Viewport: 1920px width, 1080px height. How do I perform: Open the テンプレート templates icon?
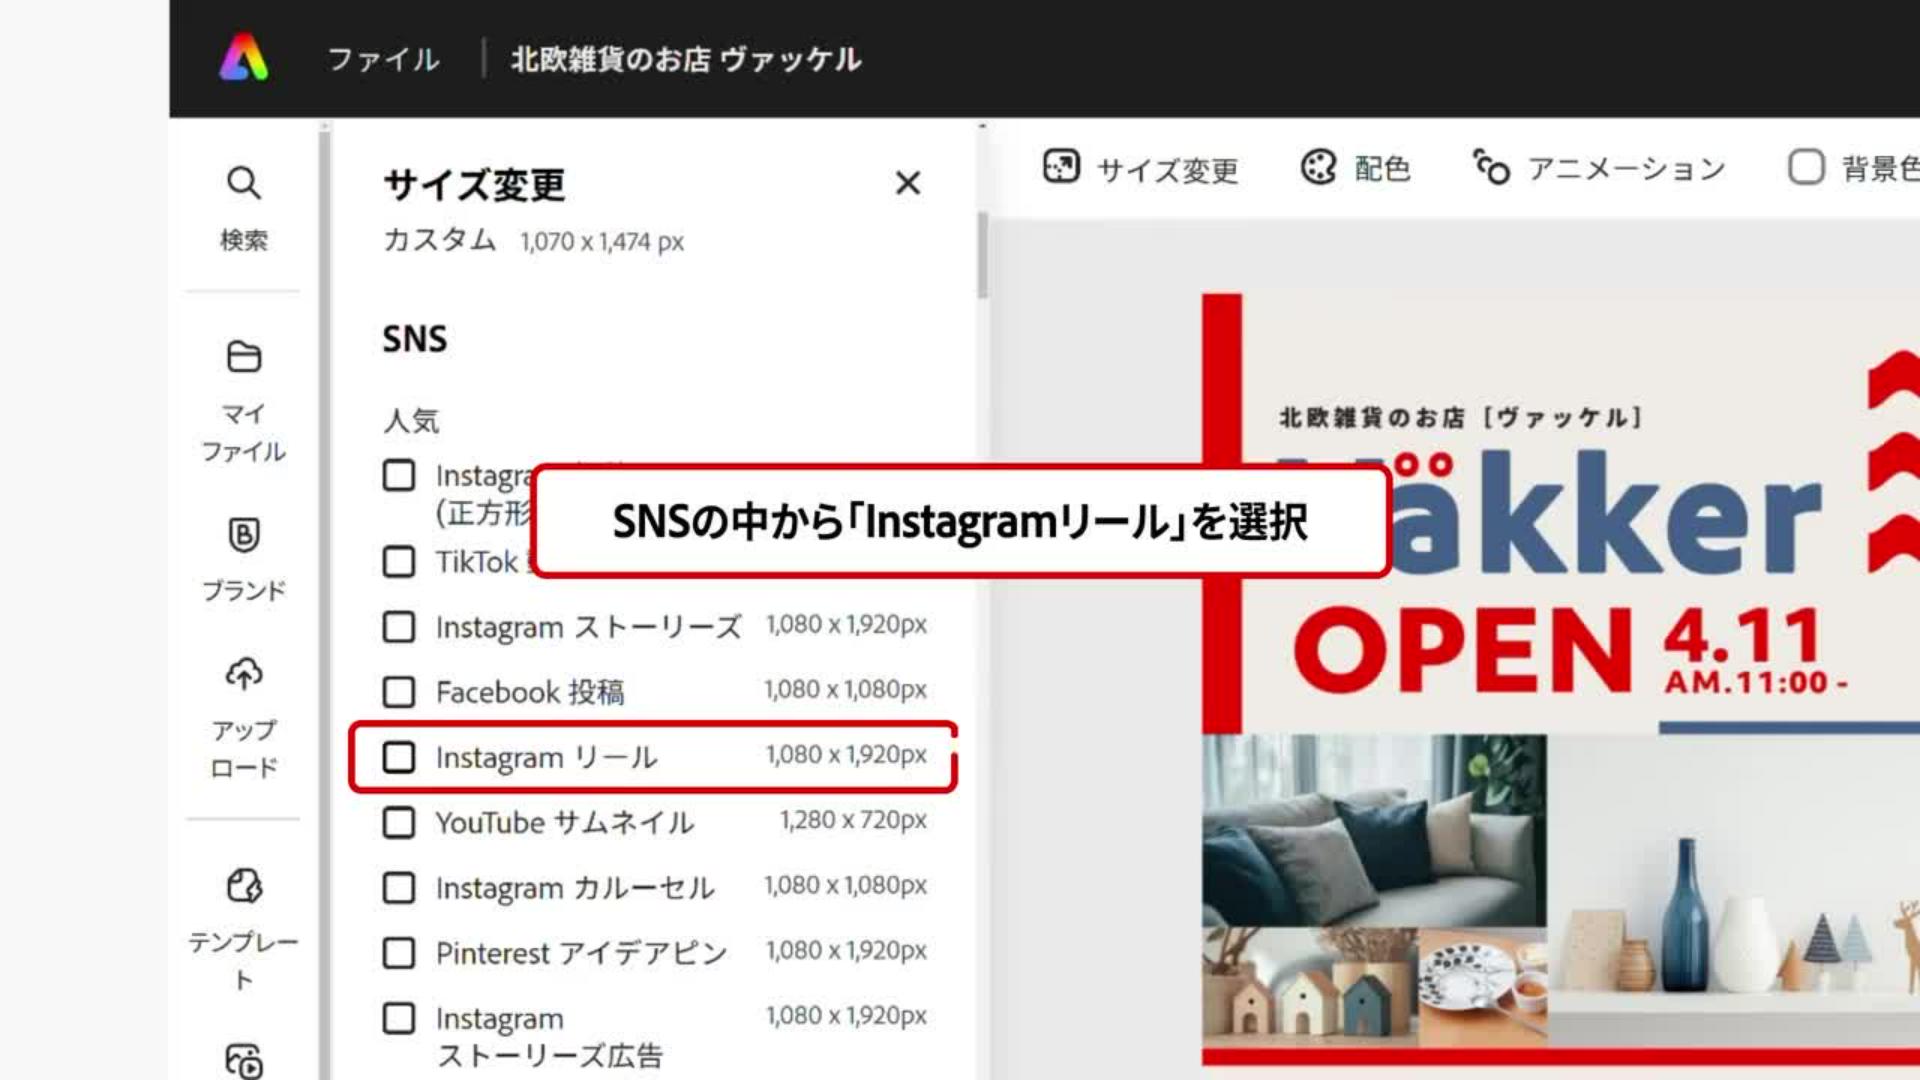tap(243, 886)
